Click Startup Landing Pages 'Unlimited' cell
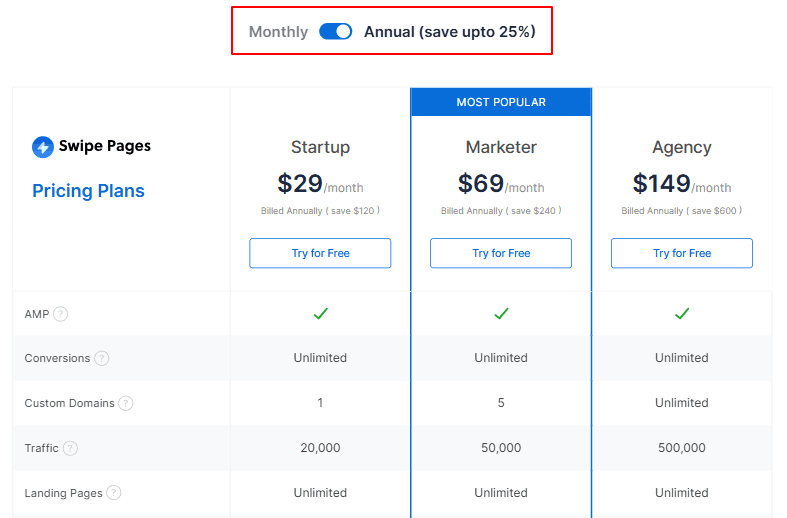This screenshot has height=518, width=787. [x=320, y=493]
